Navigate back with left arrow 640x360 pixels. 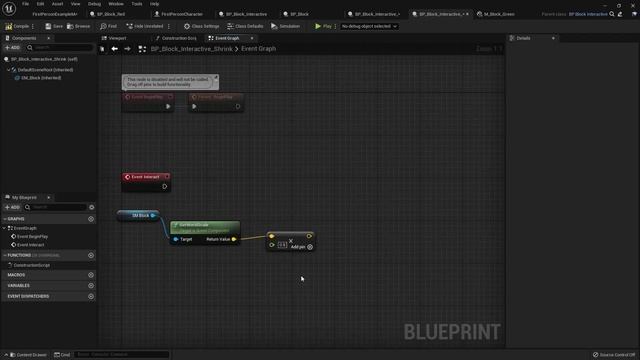coord(115,49)
